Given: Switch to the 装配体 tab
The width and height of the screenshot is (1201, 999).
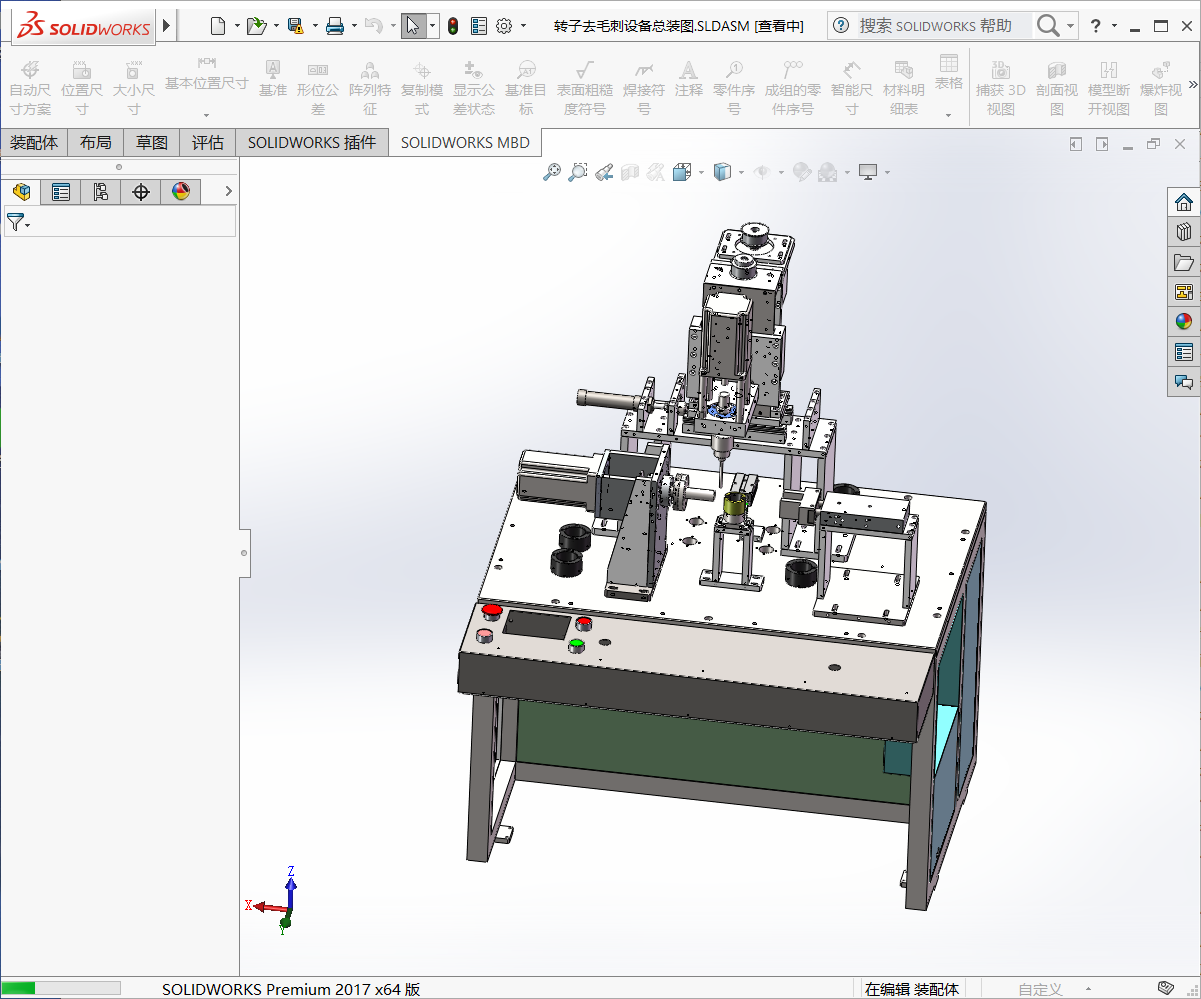Looking at the screenshot, I should [34, 143].
